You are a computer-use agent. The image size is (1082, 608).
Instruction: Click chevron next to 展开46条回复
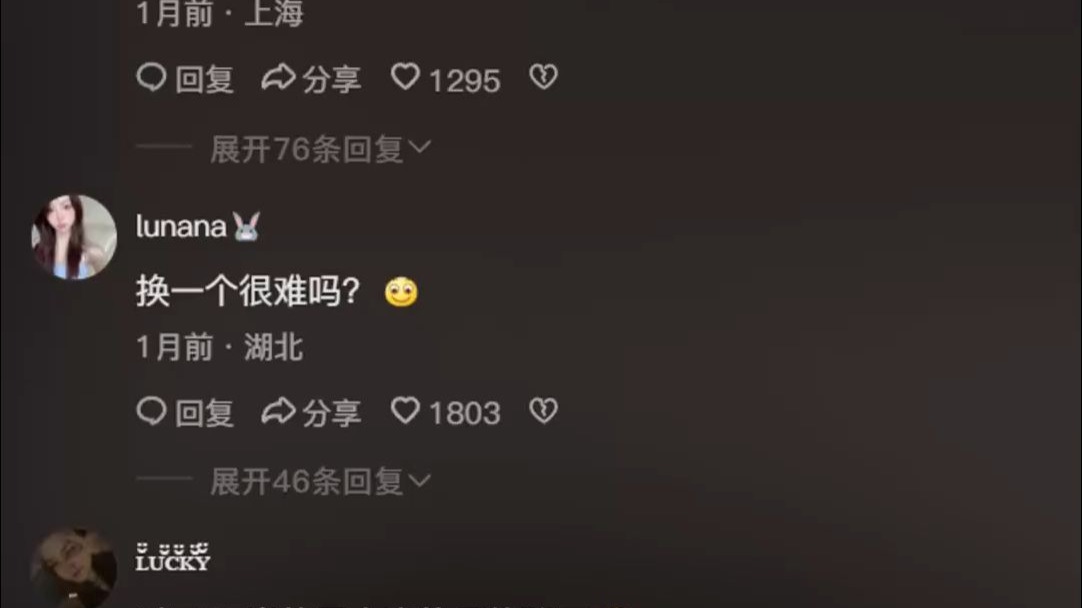pyautogui.click(x=420, y=480)
